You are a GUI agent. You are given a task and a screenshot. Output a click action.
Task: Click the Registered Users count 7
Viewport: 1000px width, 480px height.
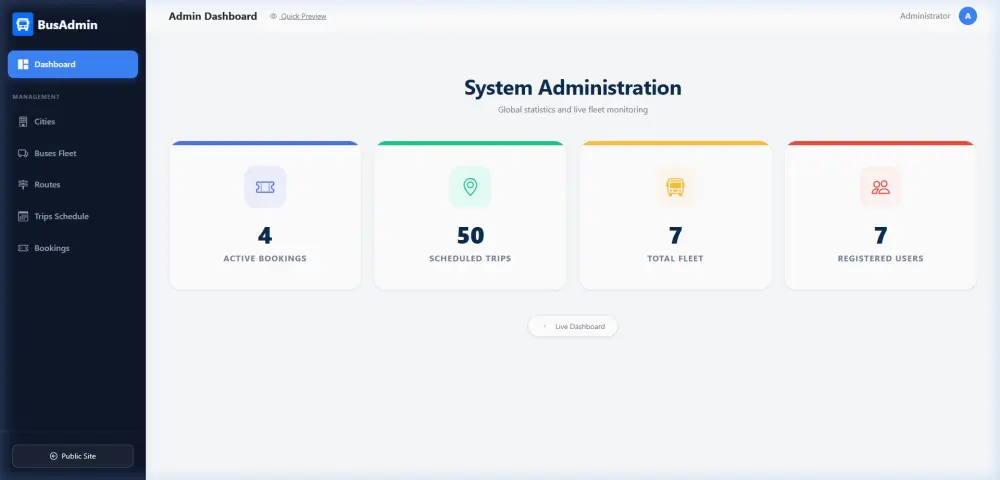pyautogui.click(x=881, y=235)
